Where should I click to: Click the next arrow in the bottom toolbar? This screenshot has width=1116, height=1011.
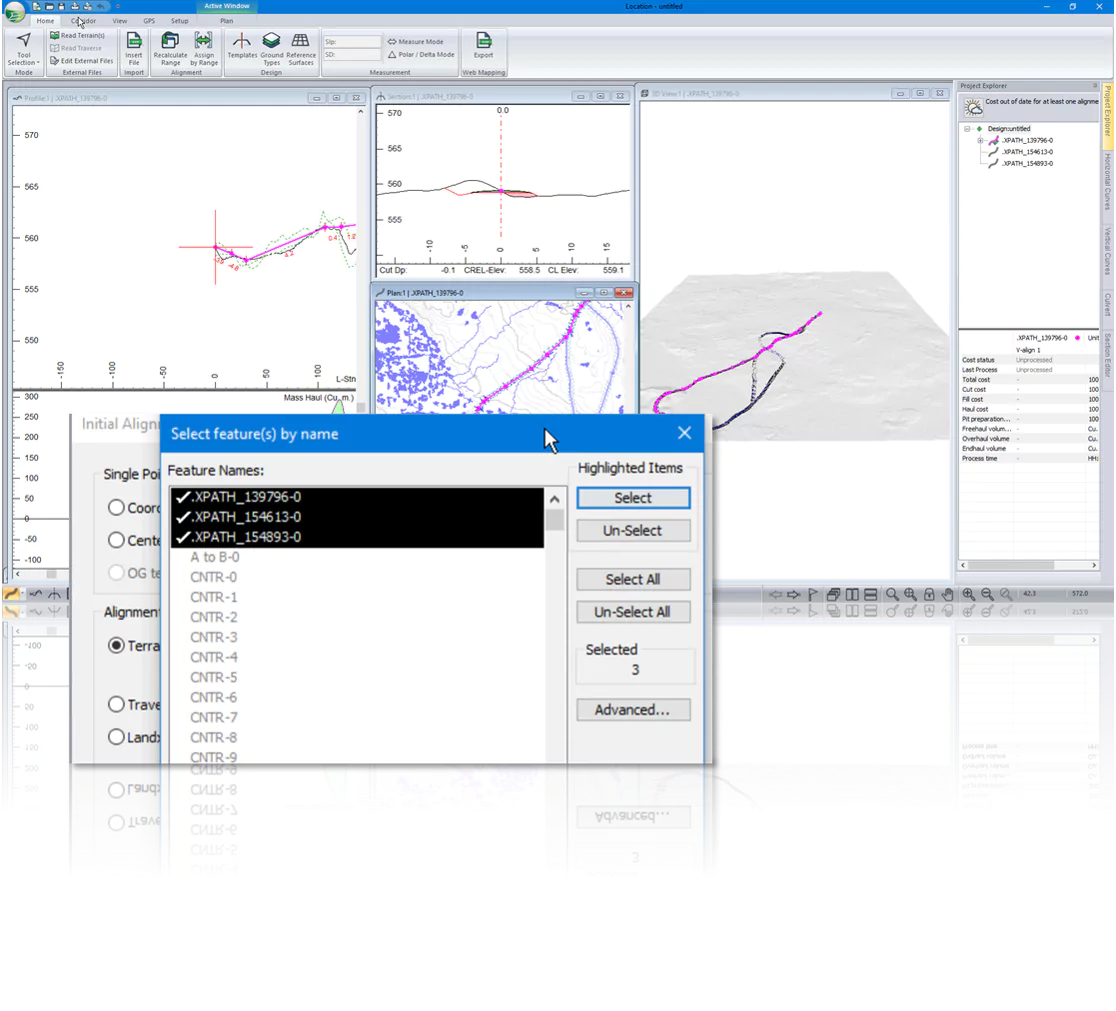(794, 594)
